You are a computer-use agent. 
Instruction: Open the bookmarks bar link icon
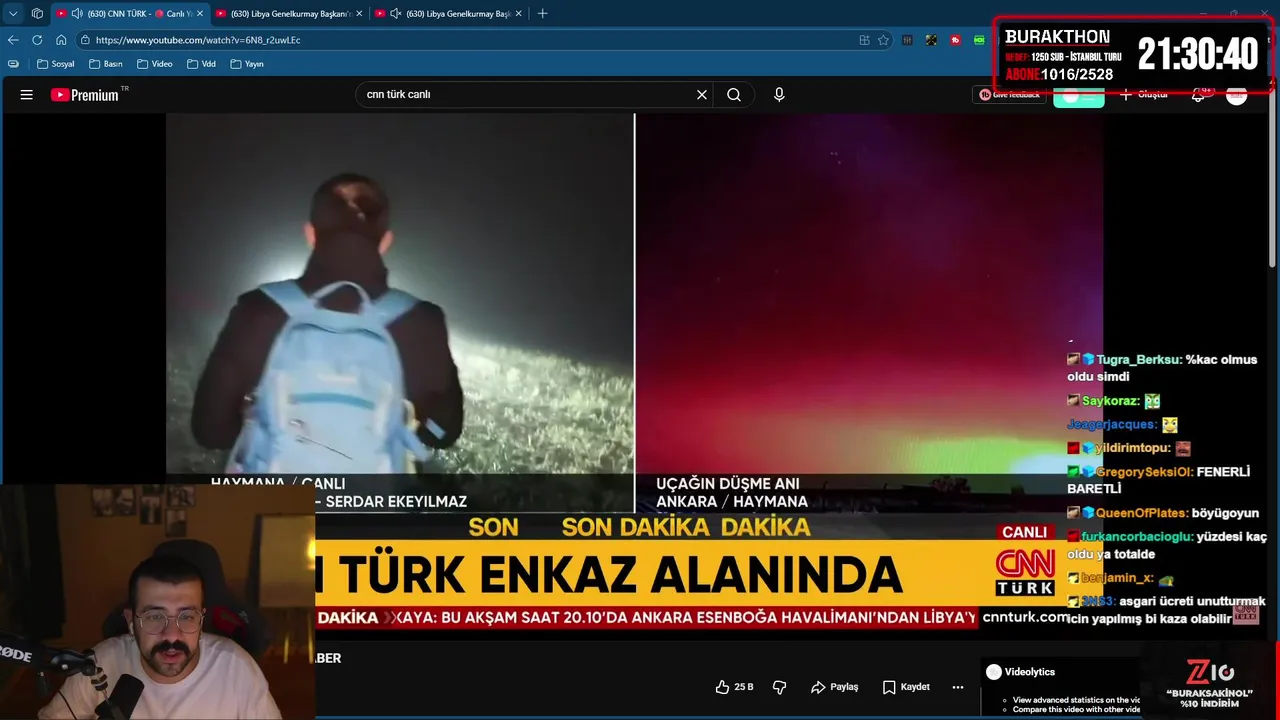tap(13, 63)
